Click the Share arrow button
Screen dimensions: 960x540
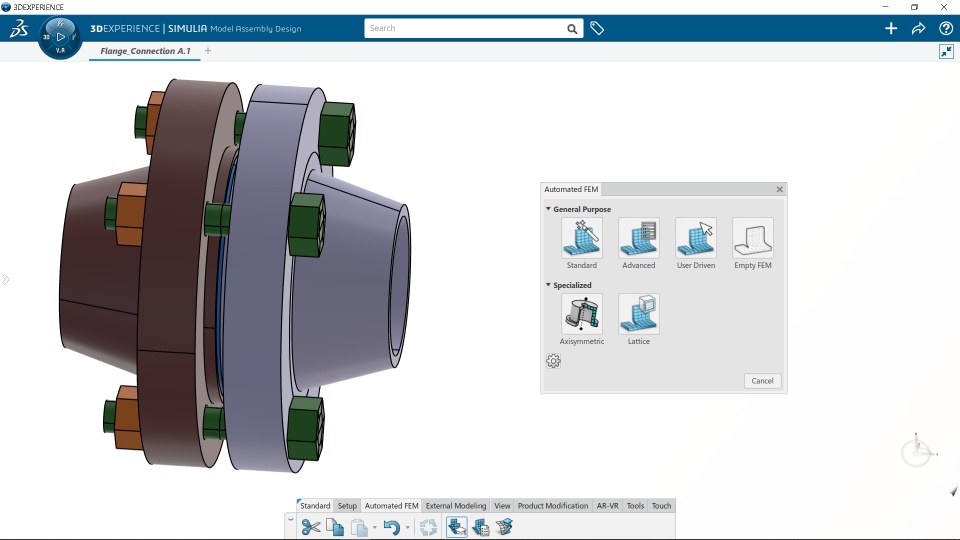918,29
